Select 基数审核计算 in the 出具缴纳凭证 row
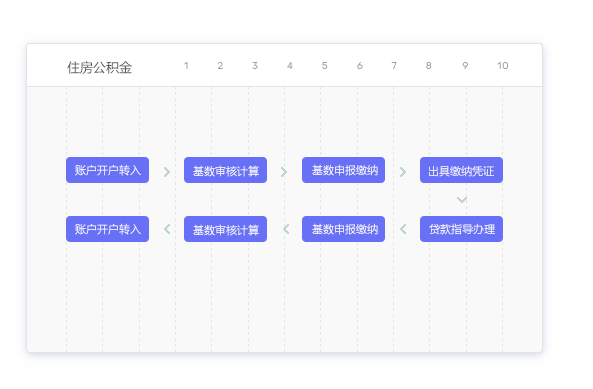 [x=225, y=170]
